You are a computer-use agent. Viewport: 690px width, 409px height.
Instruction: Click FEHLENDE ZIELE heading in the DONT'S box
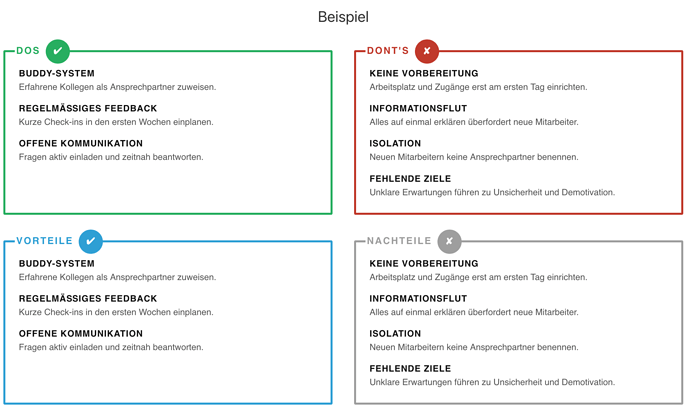pos(410,178)
